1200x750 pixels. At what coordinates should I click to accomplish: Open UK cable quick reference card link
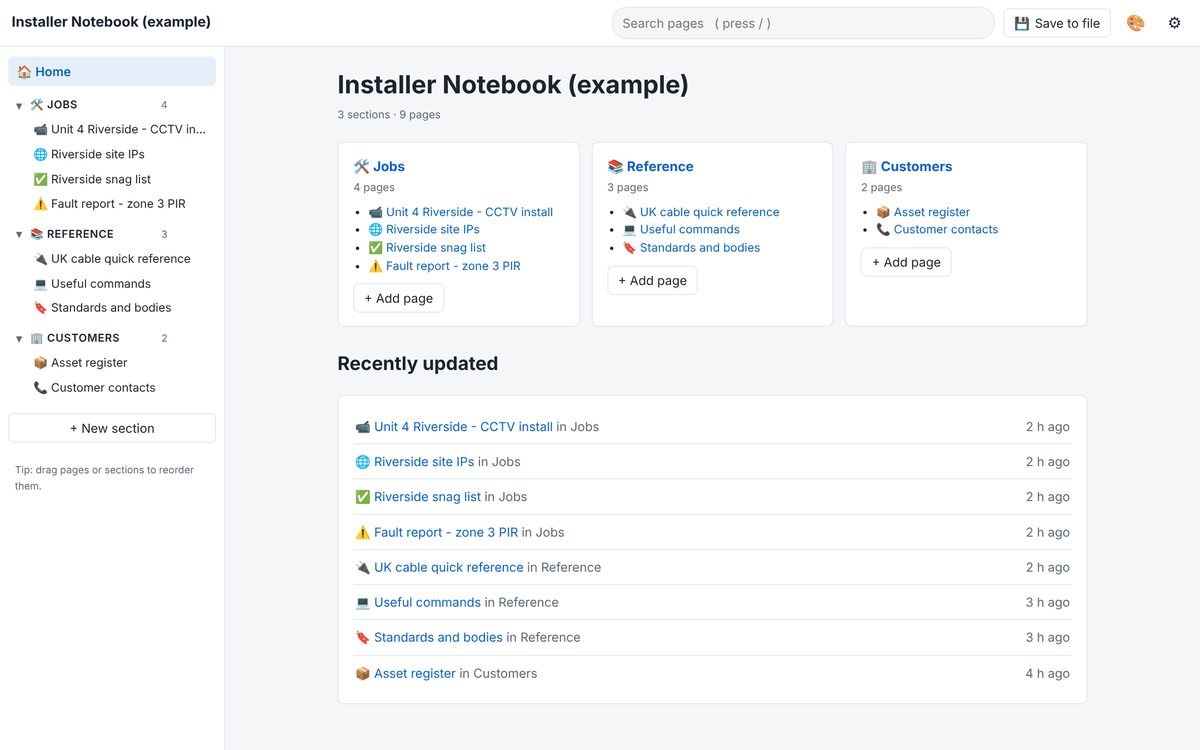700,212
